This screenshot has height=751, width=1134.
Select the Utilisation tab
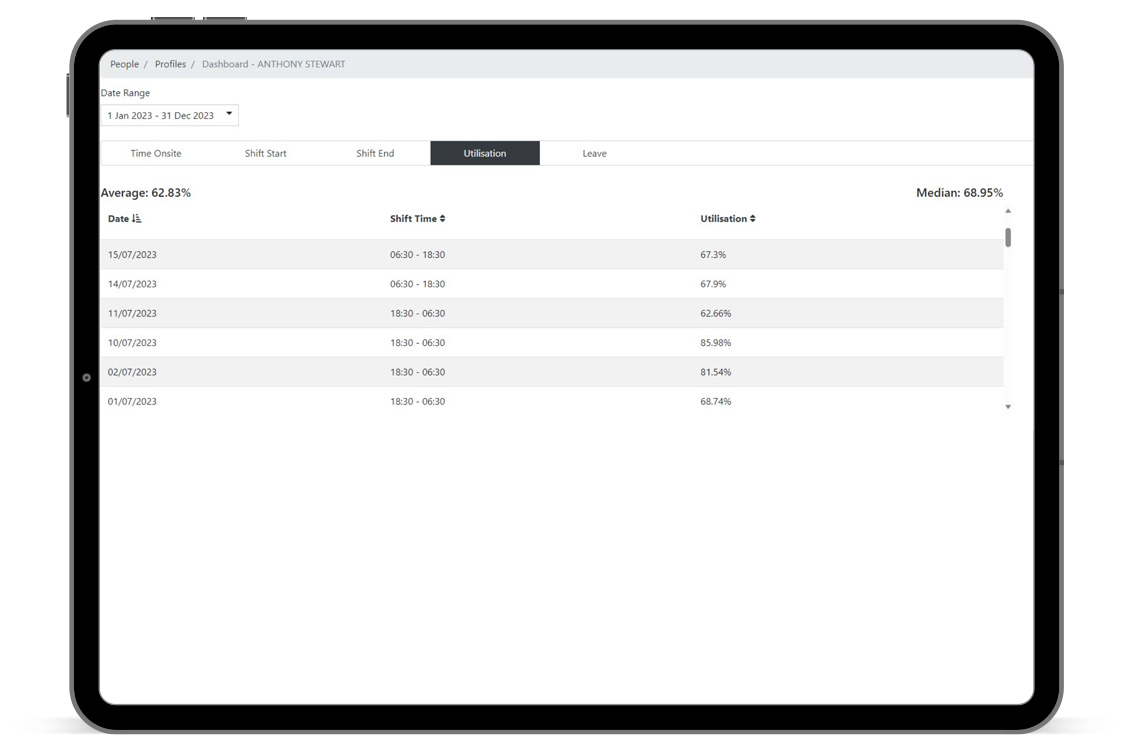point(485,154)
